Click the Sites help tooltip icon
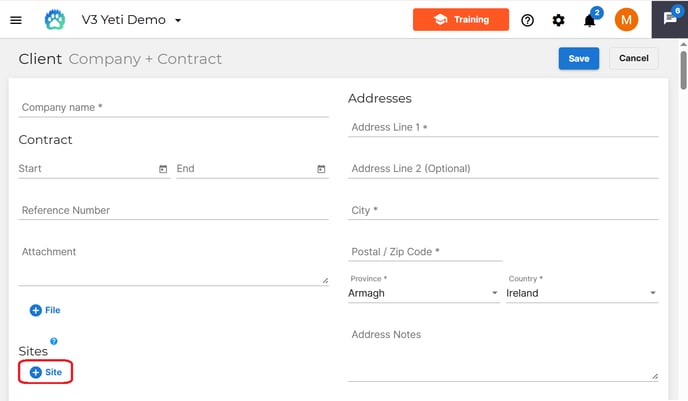Viewport: 688px width, 401px height. [x=54, y=341]
